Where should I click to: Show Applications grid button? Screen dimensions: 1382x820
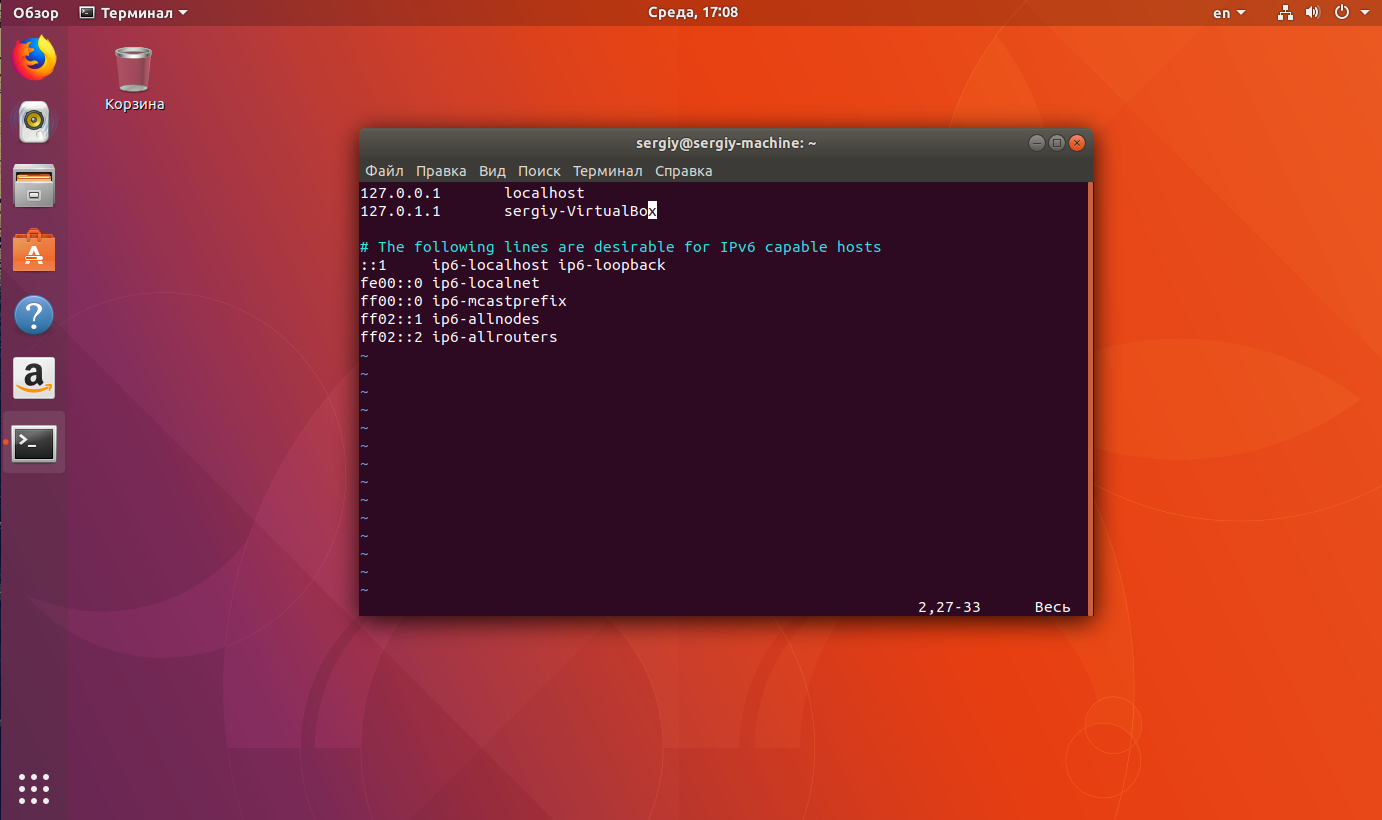pyautogui.click(x=34, y=788)
